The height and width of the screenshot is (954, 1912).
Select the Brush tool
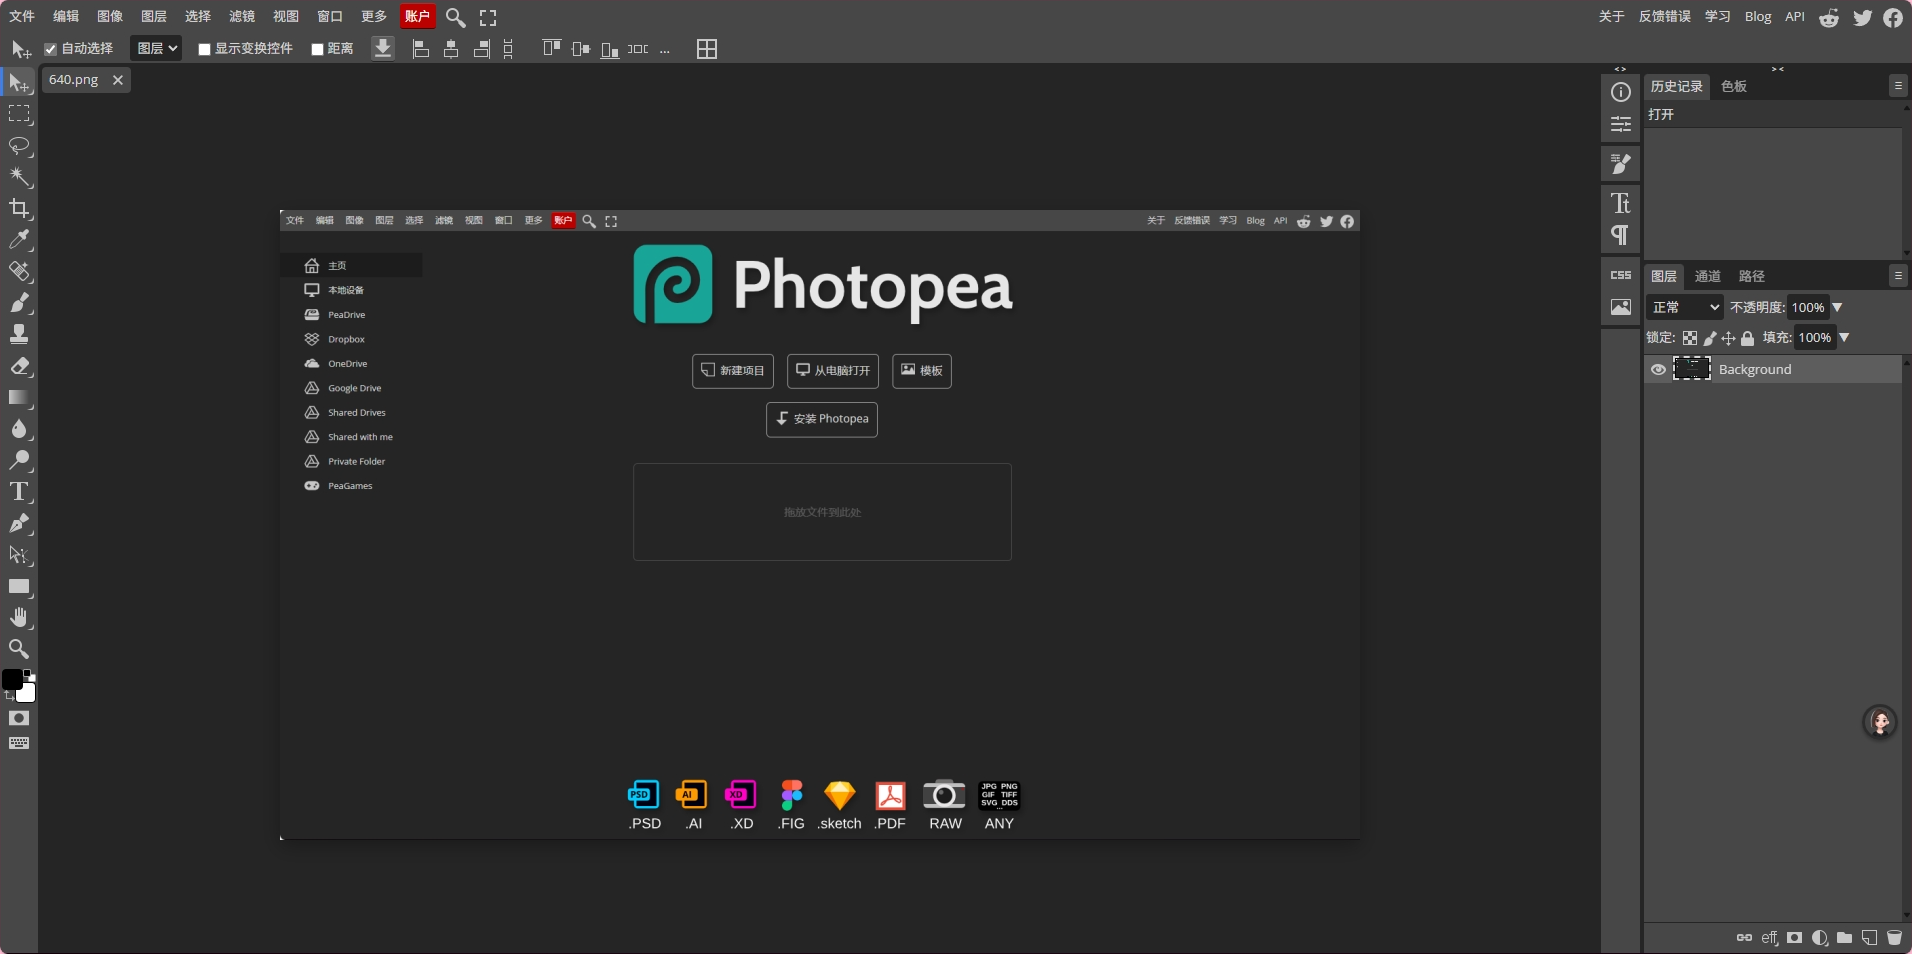tap(19, 303)
